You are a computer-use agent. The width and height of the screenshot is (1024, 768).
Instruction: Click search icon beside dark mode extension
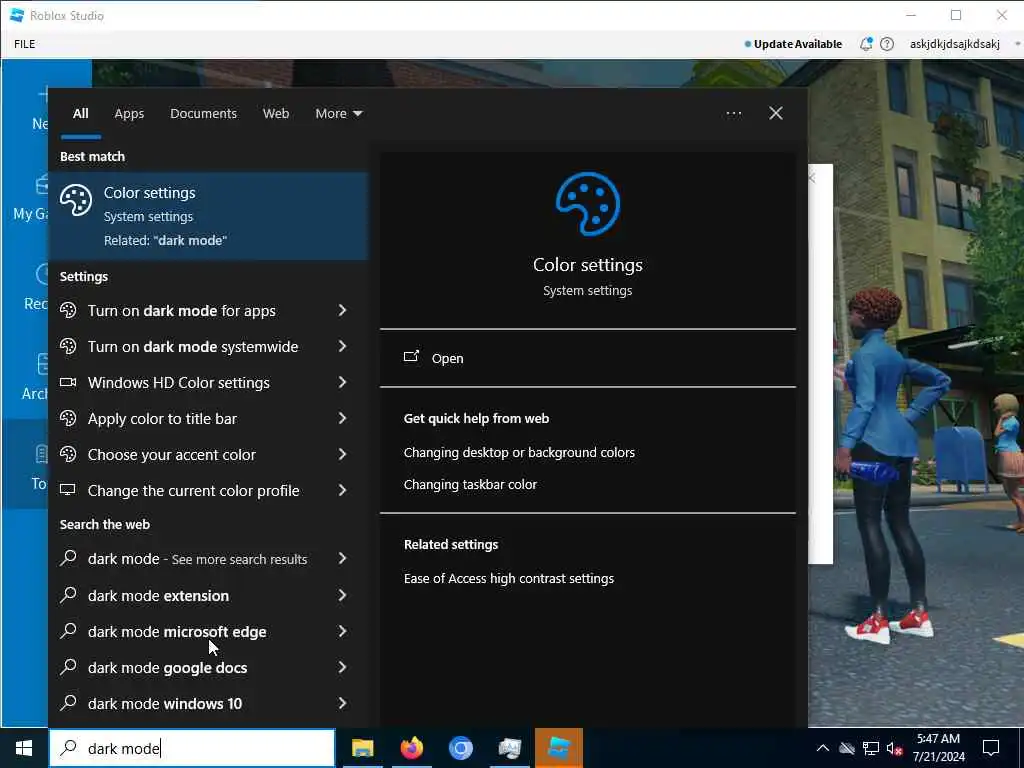pos(68,594)
